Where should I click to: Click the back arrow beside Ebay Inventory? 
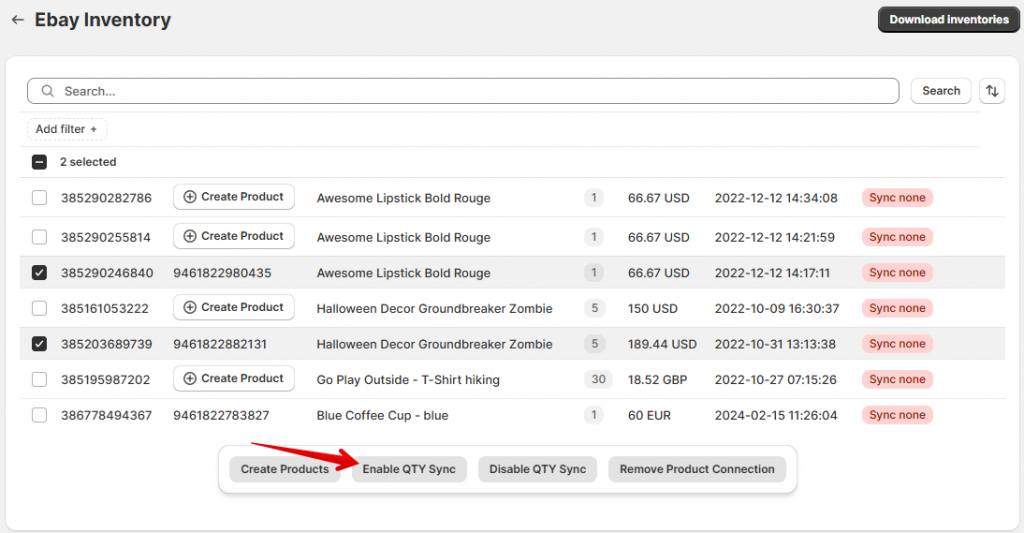tap(17, 20)
